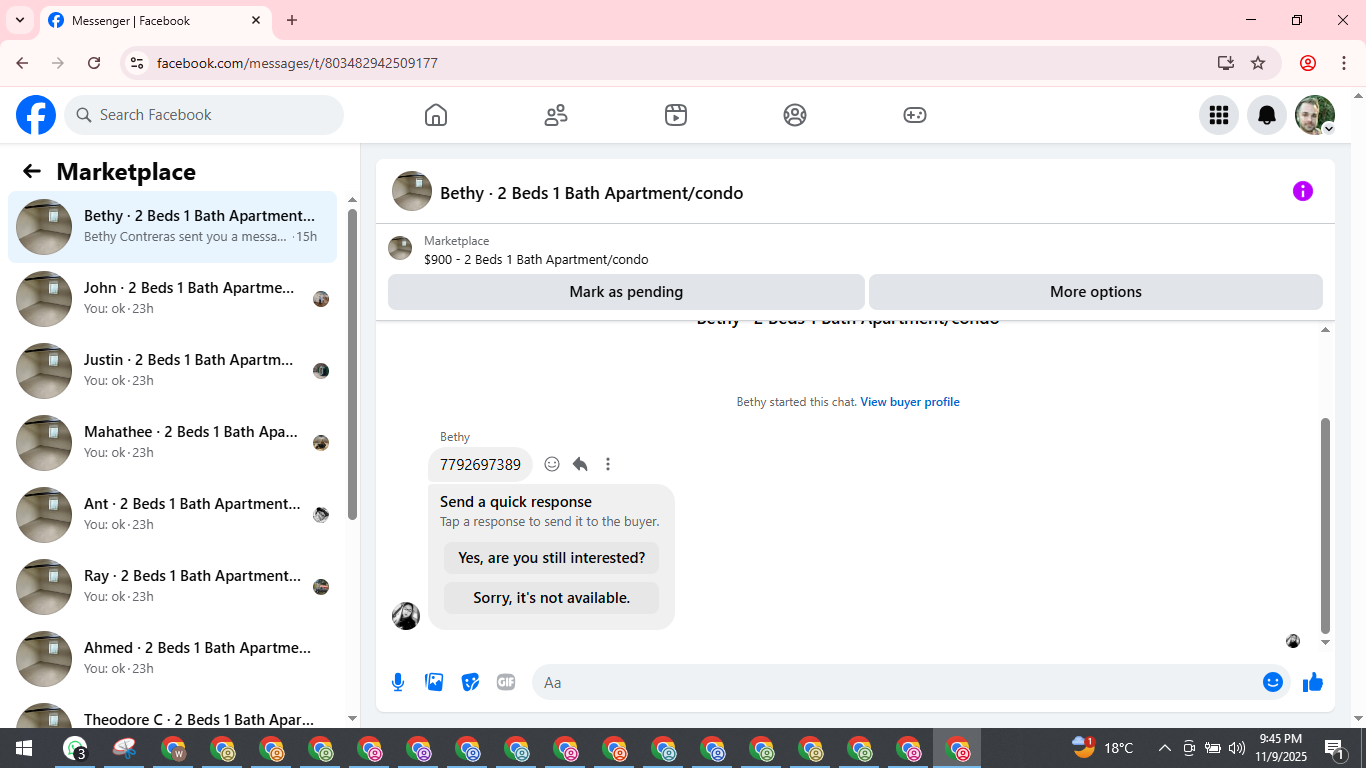Navigate back in the browser

pyautogui.click(x=22, y=63)
